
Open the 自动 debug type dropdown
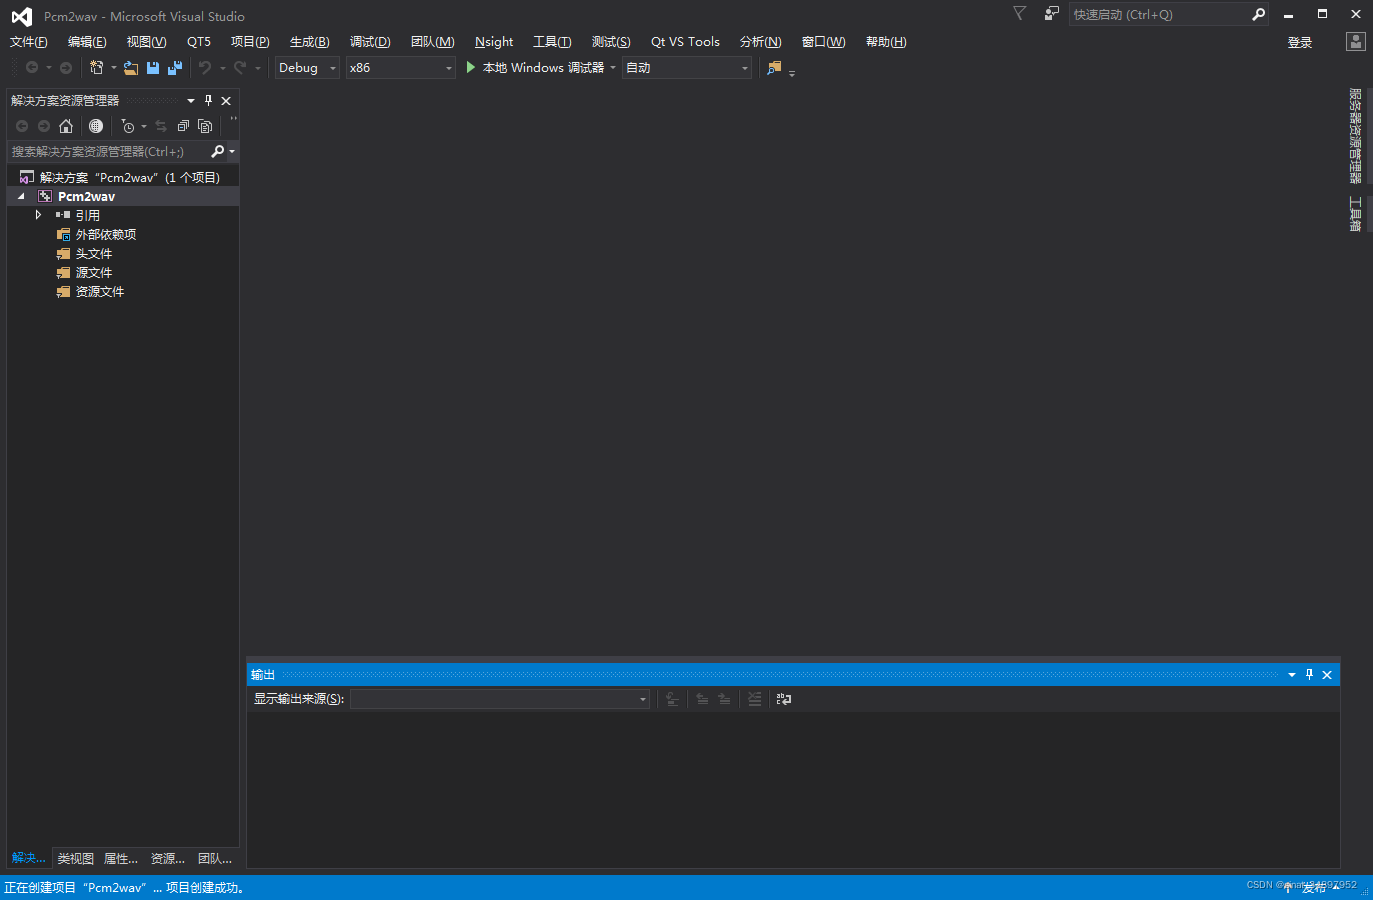point(687,68)
